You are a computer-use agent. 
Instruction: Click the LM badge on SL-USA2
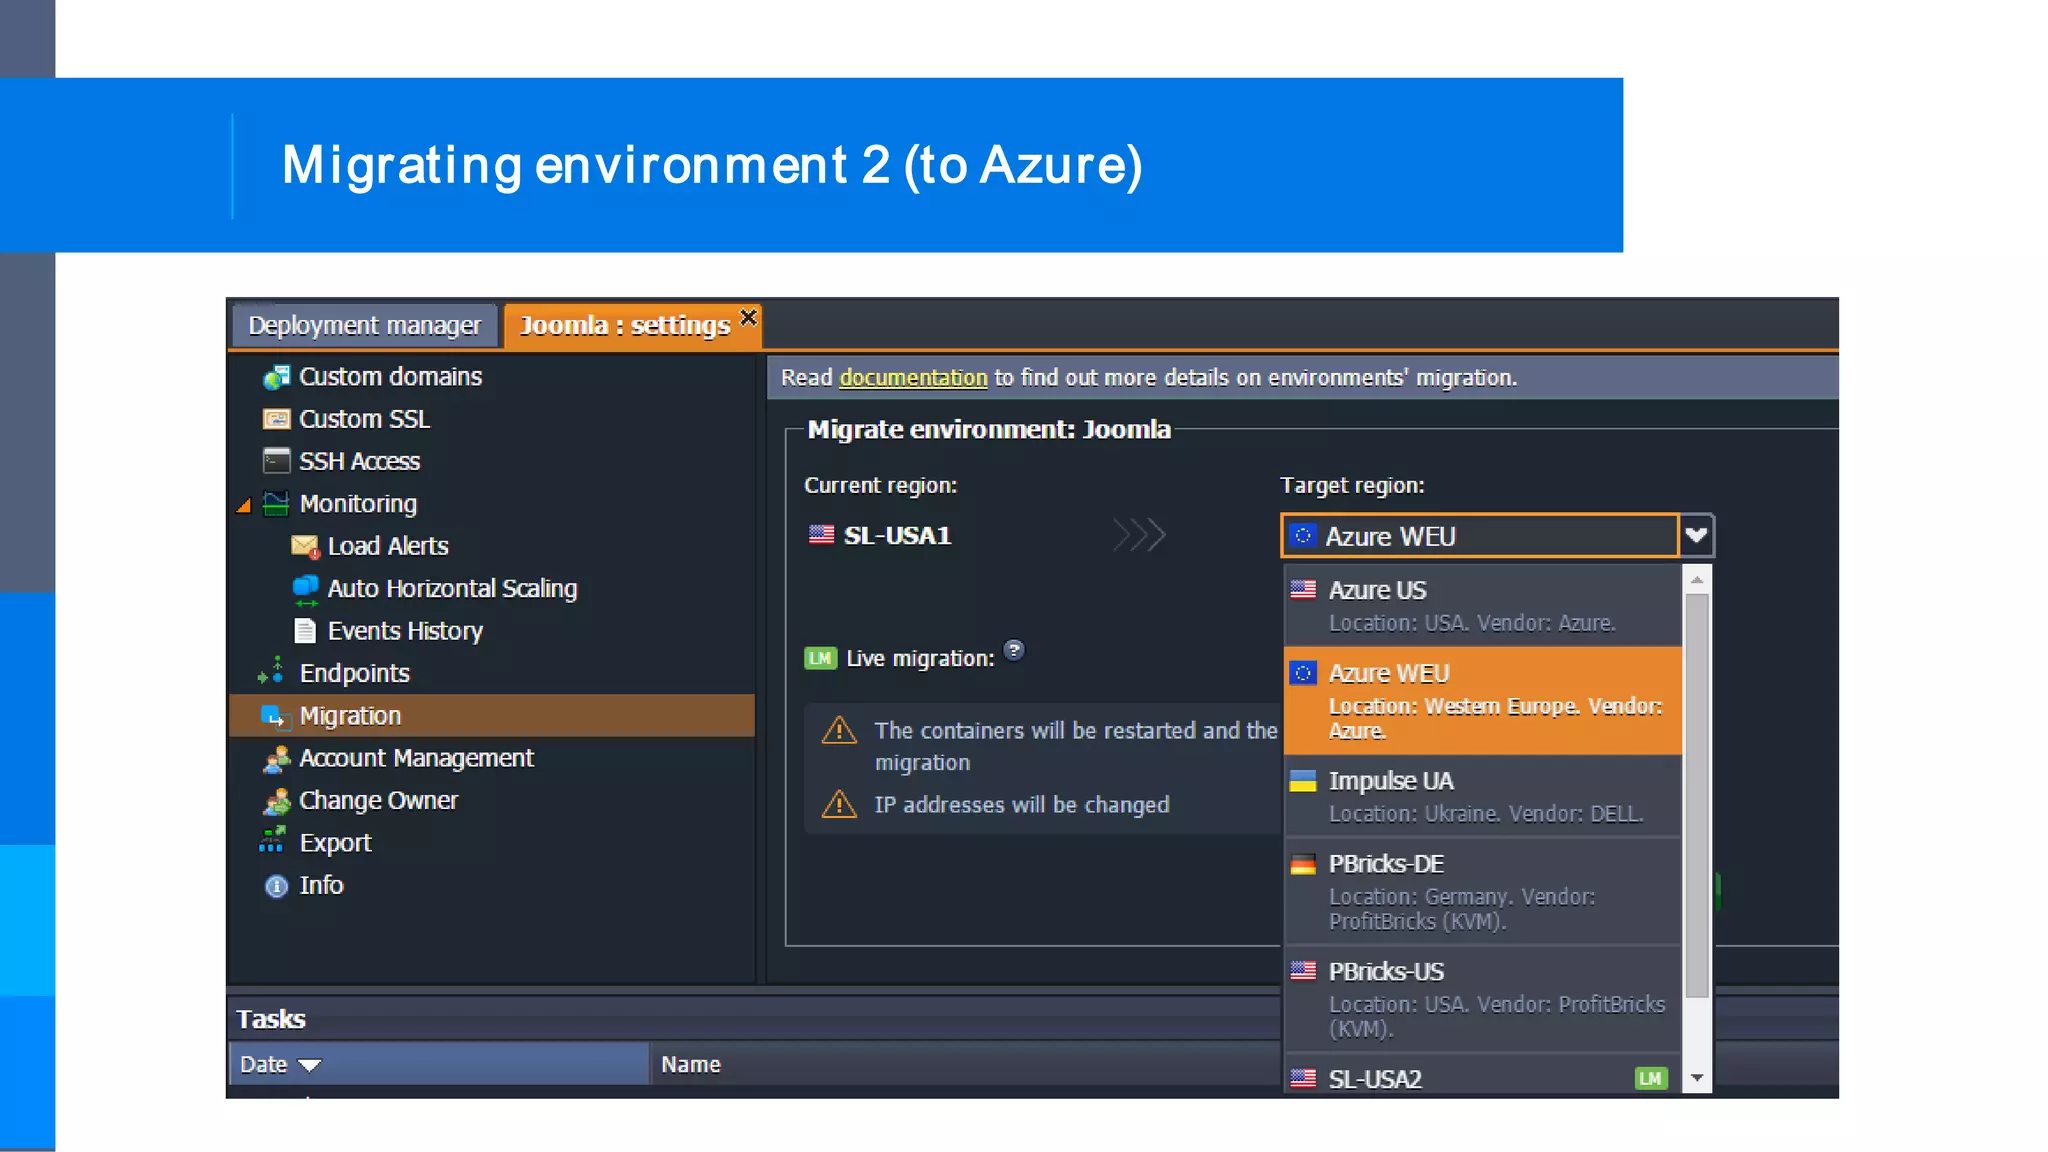(x=1651, y=1078)
